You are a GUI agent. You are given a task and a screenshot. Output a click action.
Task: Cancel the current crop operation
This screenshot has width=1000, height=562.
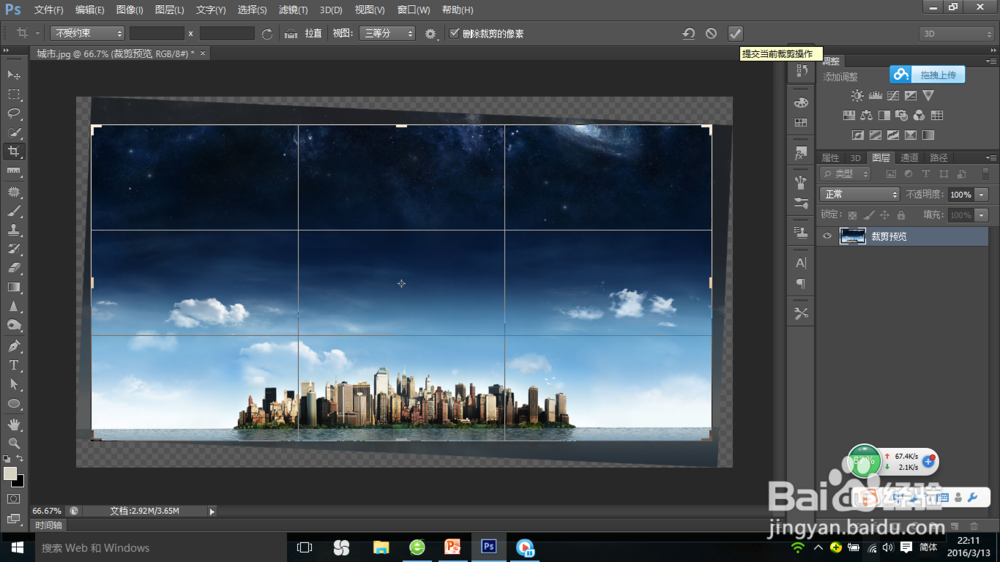711,34
